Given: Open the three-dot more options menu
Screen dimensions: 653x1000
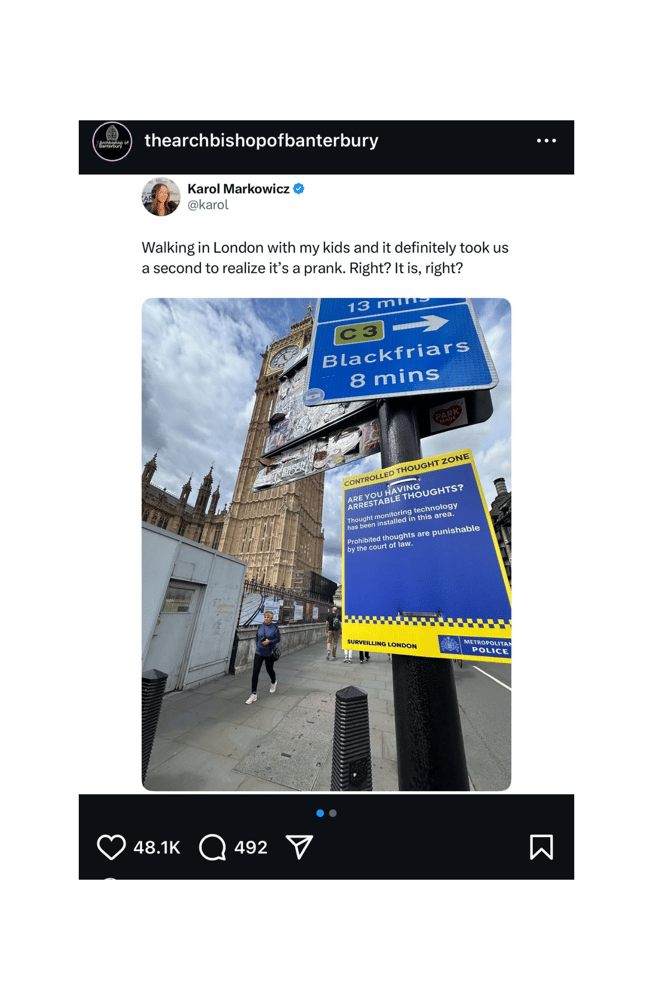Looking at the screenshot, I should pyautogui.click(x=547, y=140).
